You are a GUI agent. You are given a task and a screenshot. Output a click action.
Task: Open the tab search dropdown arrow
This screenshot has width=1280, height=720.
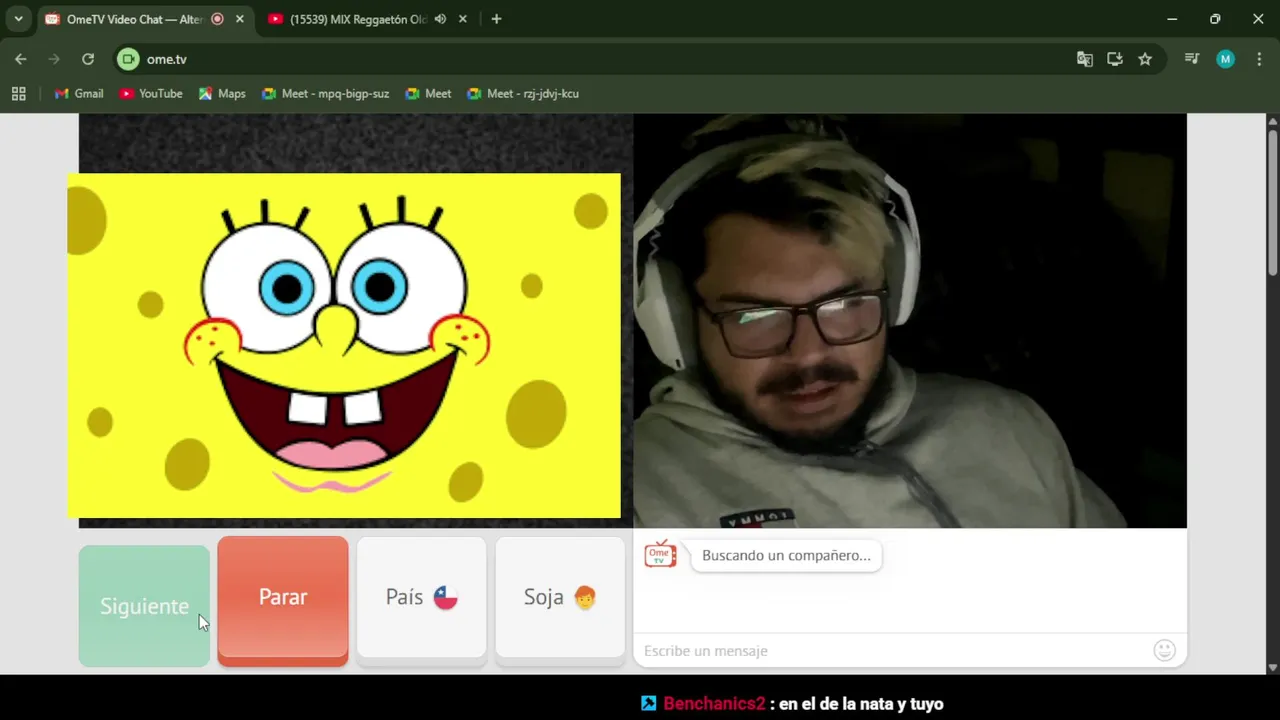click(x=18, y=19)
